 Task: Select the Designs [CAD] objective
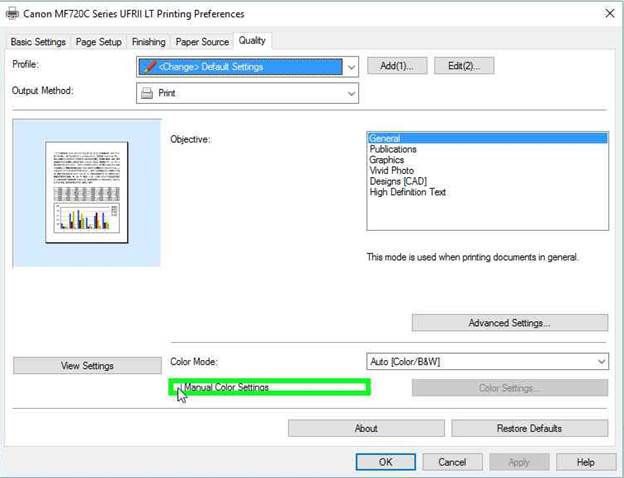click(x=396, y=182)
